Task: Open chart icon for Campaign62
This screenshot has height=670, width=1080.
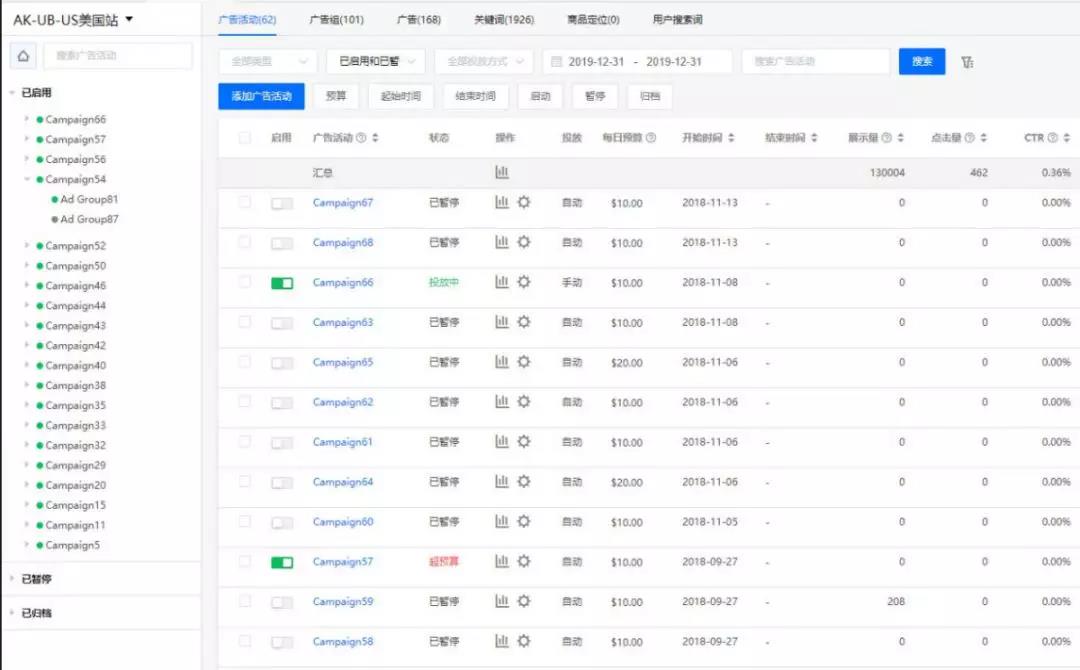Action: [502, 402]
